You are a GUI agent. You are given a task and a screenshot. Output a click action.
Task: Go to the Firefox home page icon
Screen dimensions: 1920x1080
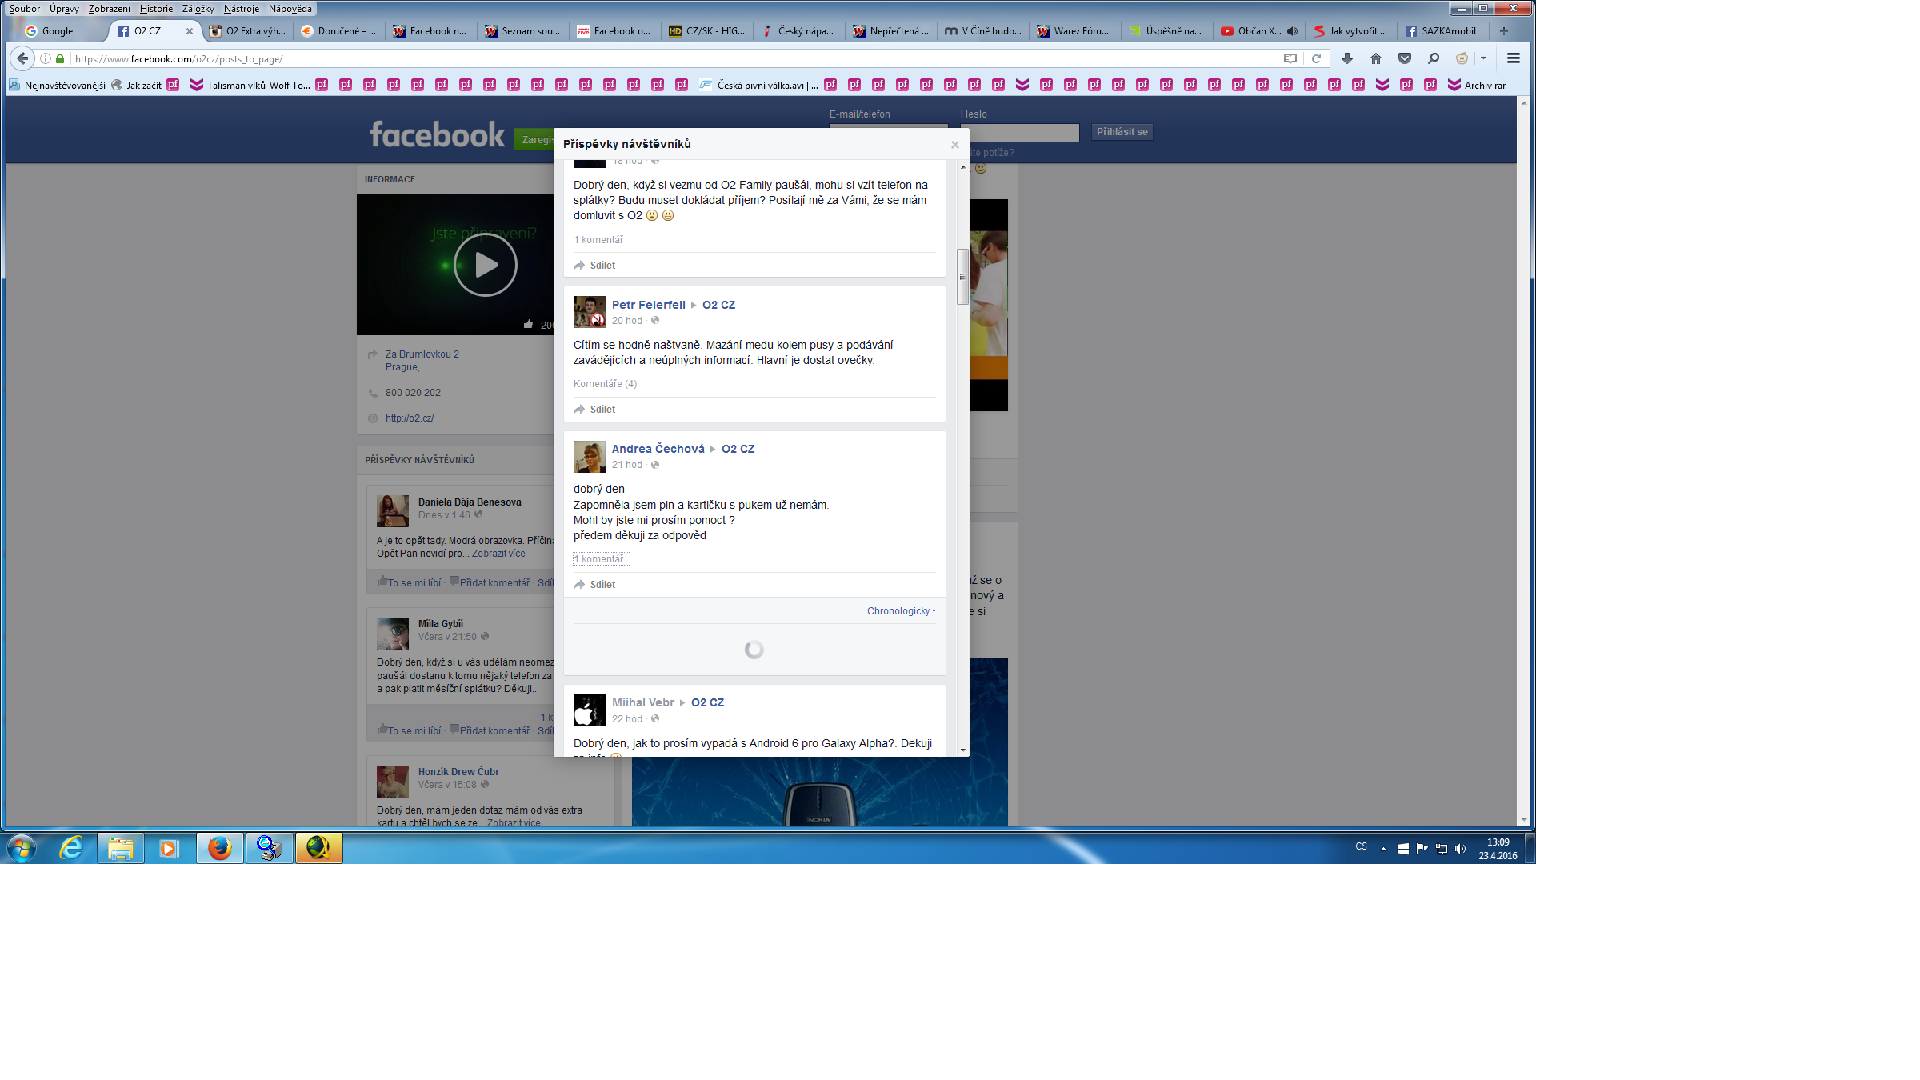[1376, 59]
